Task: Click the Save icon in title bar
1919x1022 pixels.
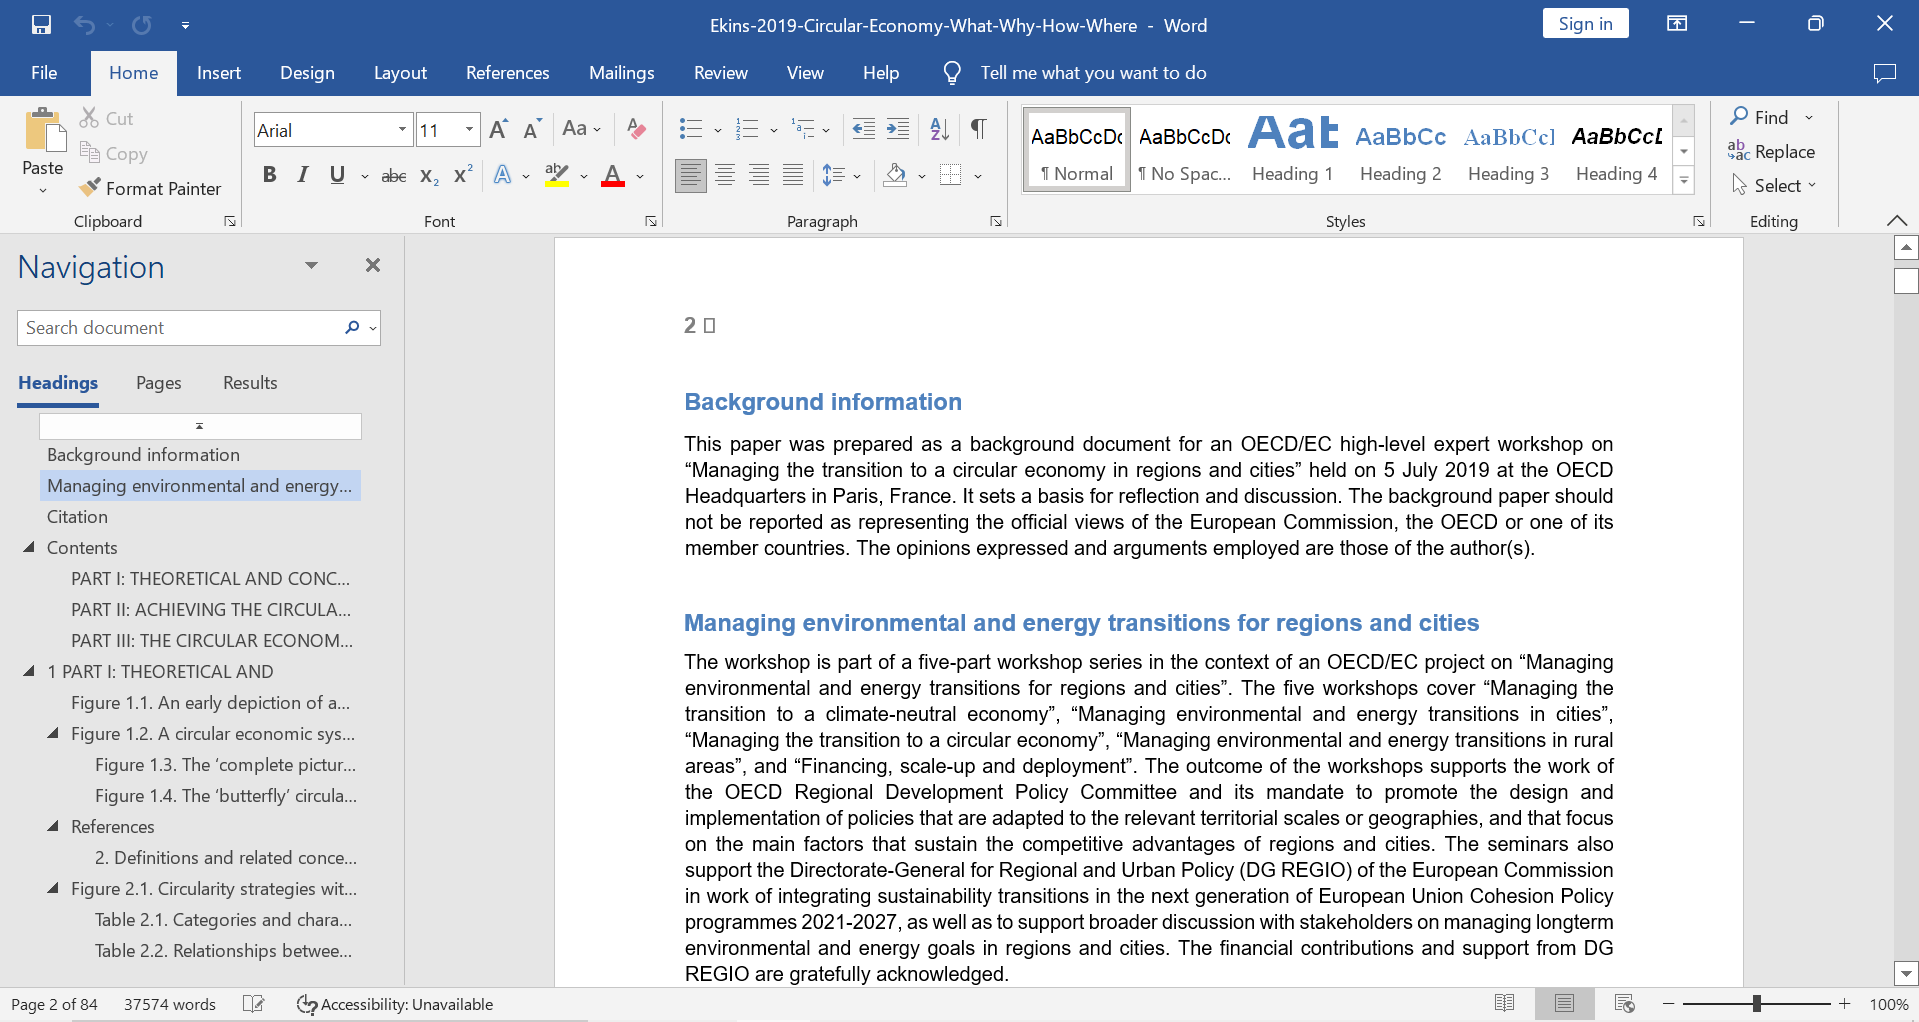Action: pyautogui.click(x=41, y=25)
